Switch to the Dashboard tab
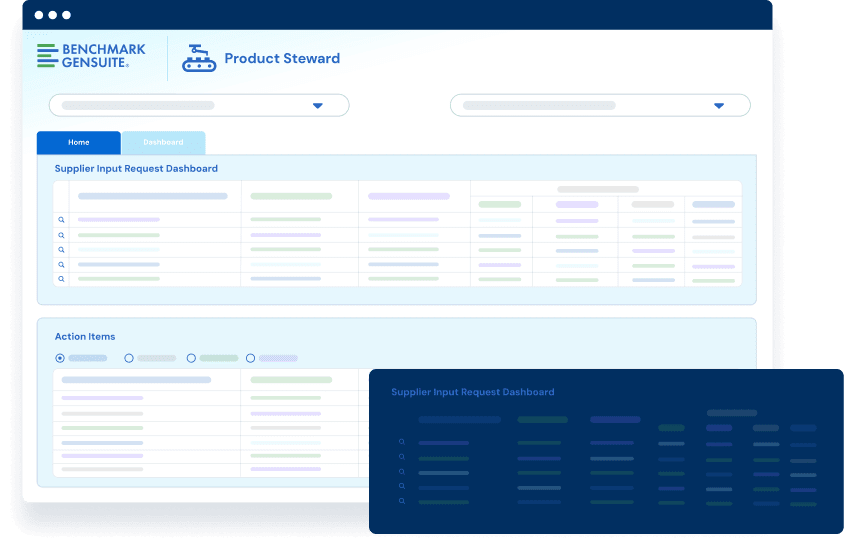 click(163, 143)
